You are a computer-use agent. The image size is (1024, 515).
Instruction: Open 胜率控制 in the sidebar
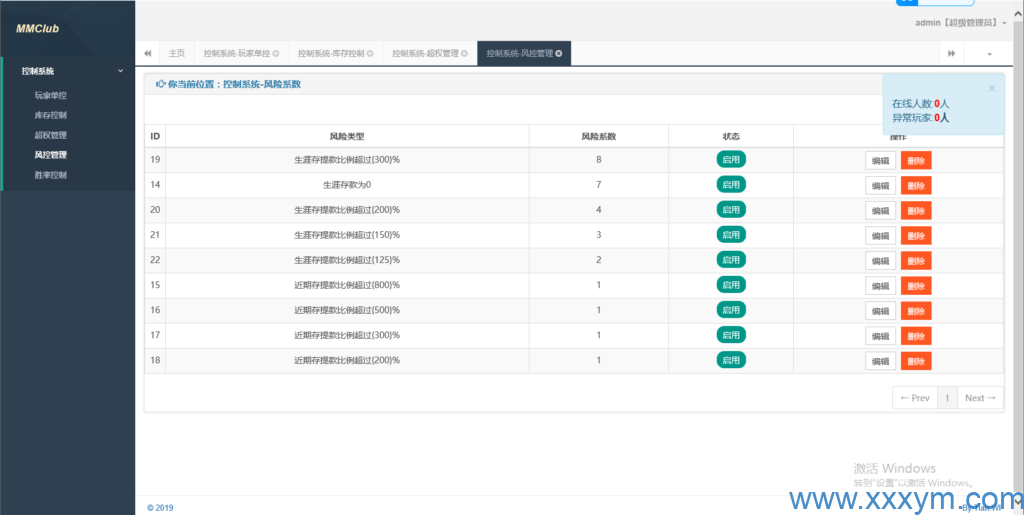(x=51, y=175)
